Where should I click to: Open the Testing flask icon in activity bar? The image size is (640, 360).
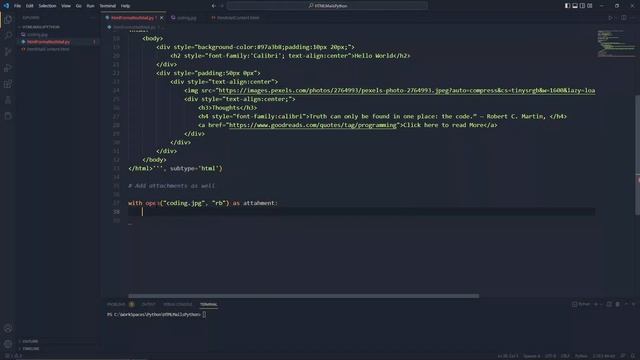click(x=8, y=100)
